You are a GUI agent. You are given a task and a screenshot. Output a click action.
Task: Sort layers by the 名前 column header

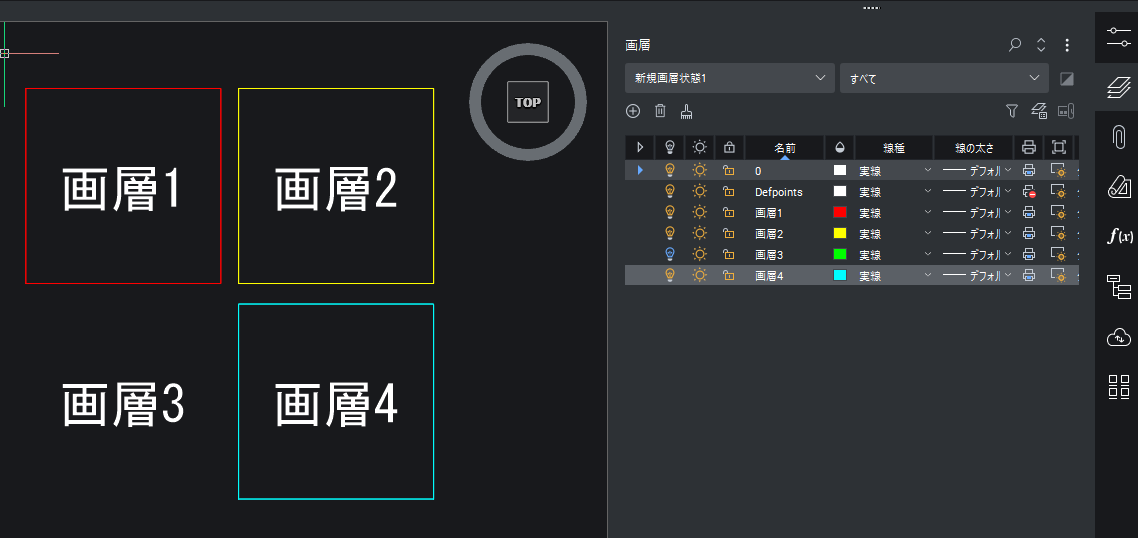[x=785, y=148]
